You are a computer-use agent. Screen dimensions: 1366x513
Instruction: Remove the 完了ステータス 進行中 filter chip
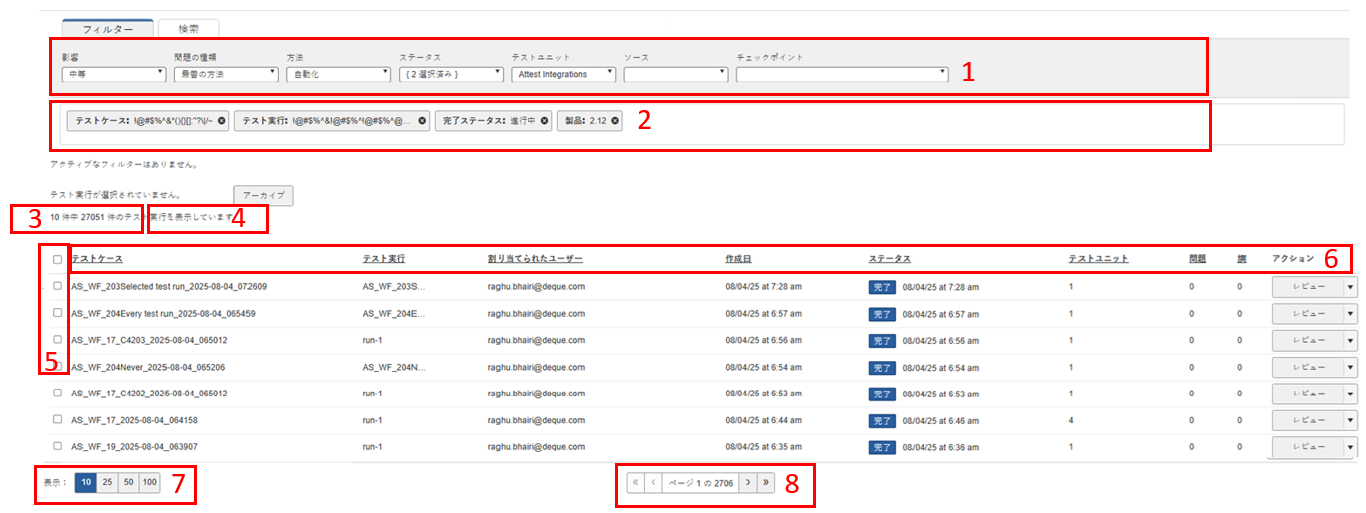pos(544,121)
